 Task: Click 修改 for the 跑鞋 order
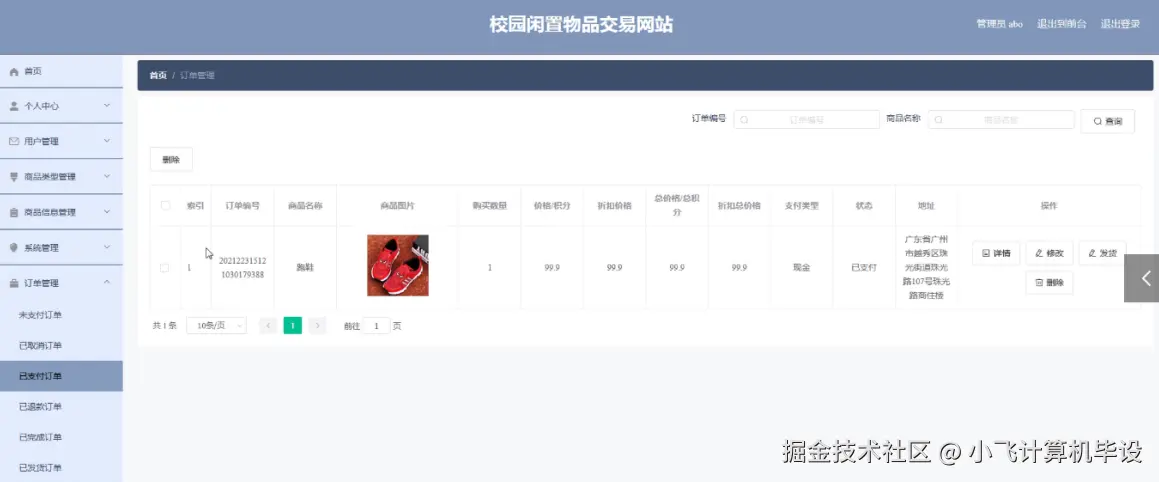point(1049,254)
